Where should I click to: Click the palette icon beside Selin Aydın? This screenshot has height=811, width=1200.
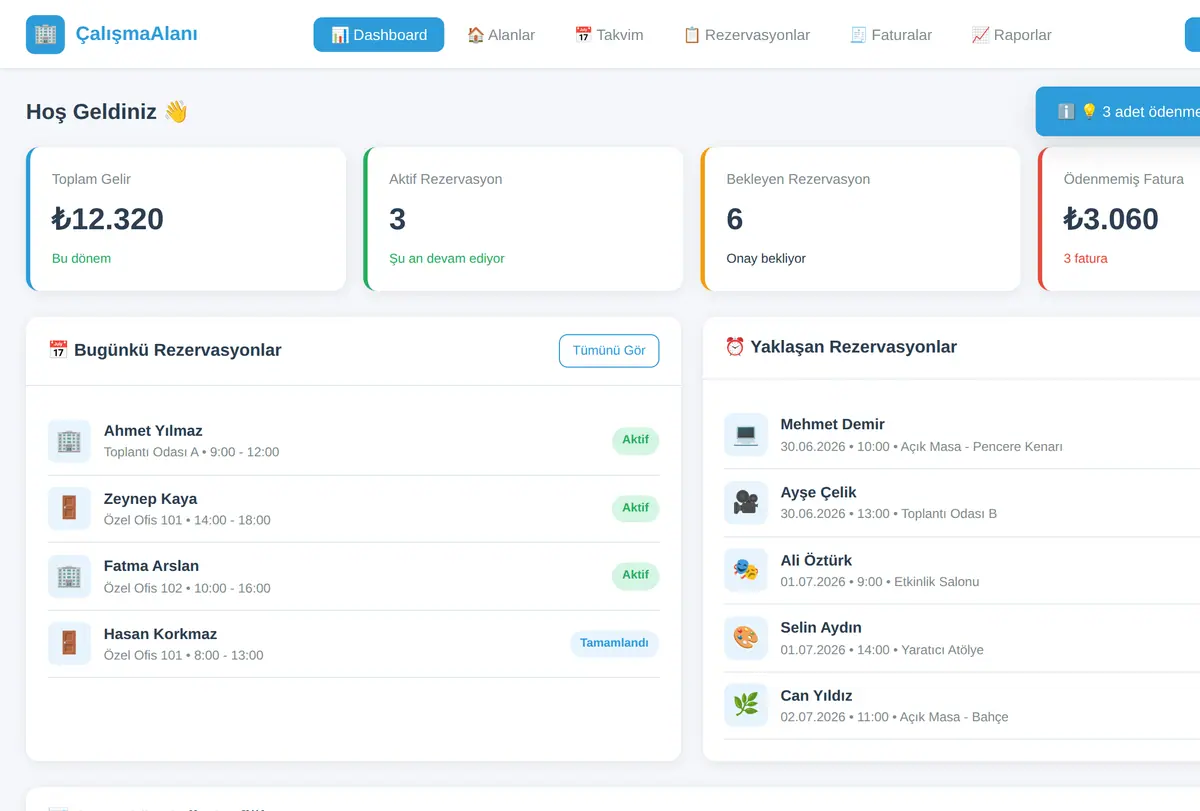[x=746, y=638]
